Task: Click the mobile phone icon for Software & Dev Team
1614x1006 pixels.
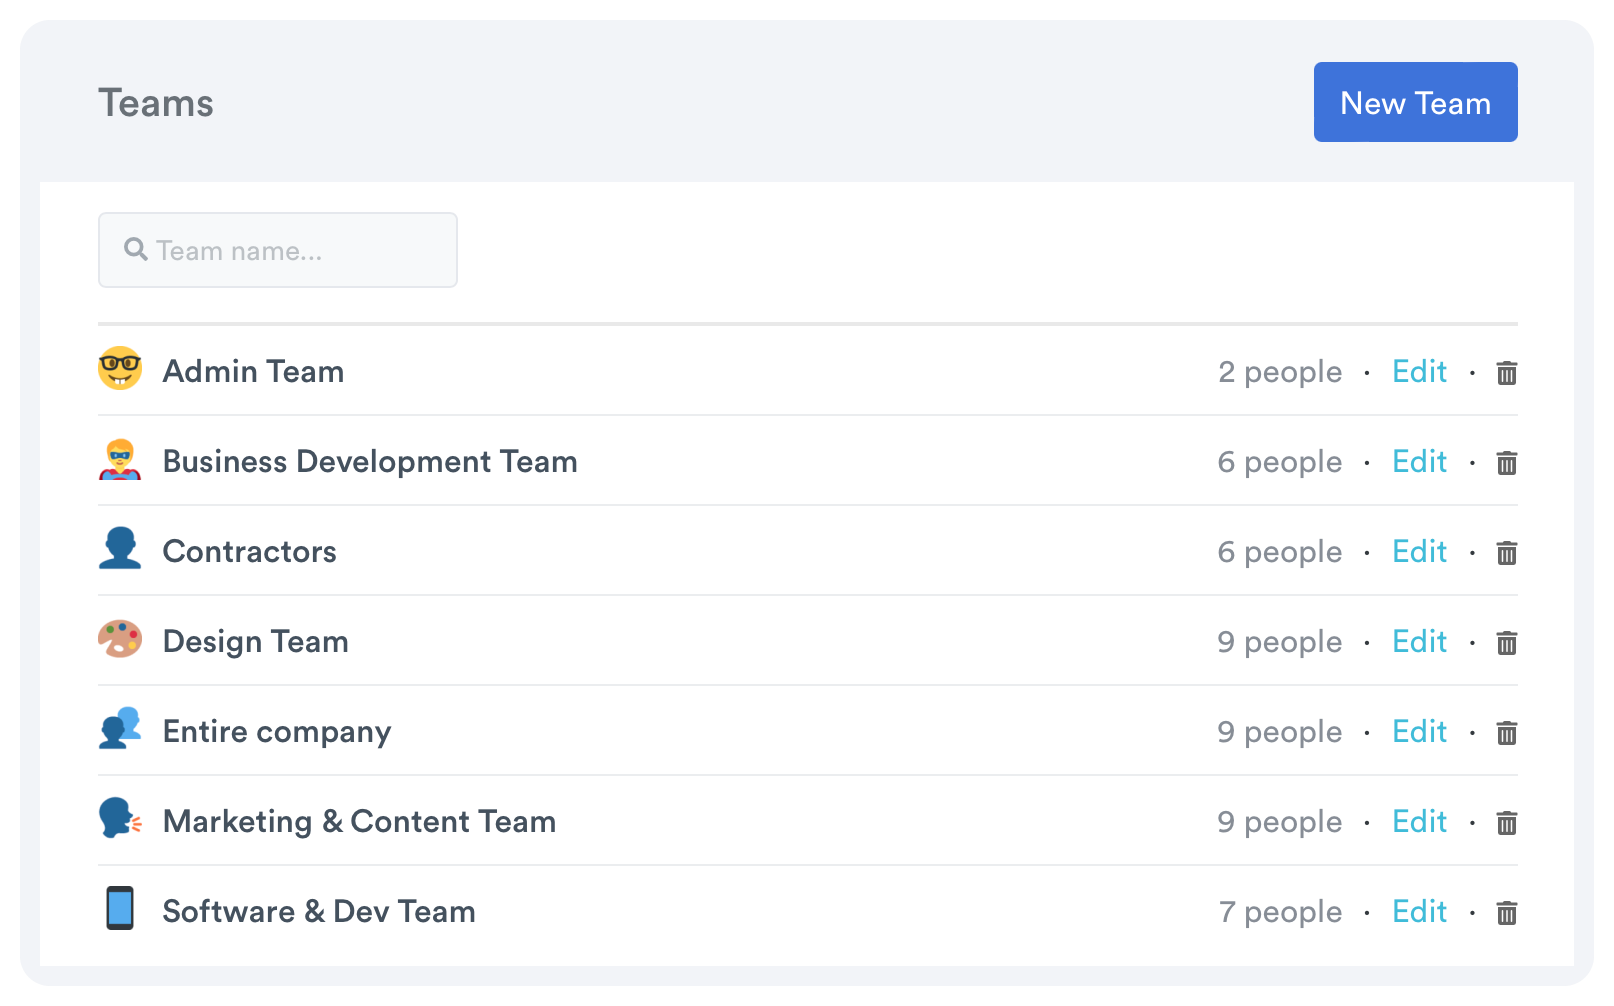Action: 120,908
